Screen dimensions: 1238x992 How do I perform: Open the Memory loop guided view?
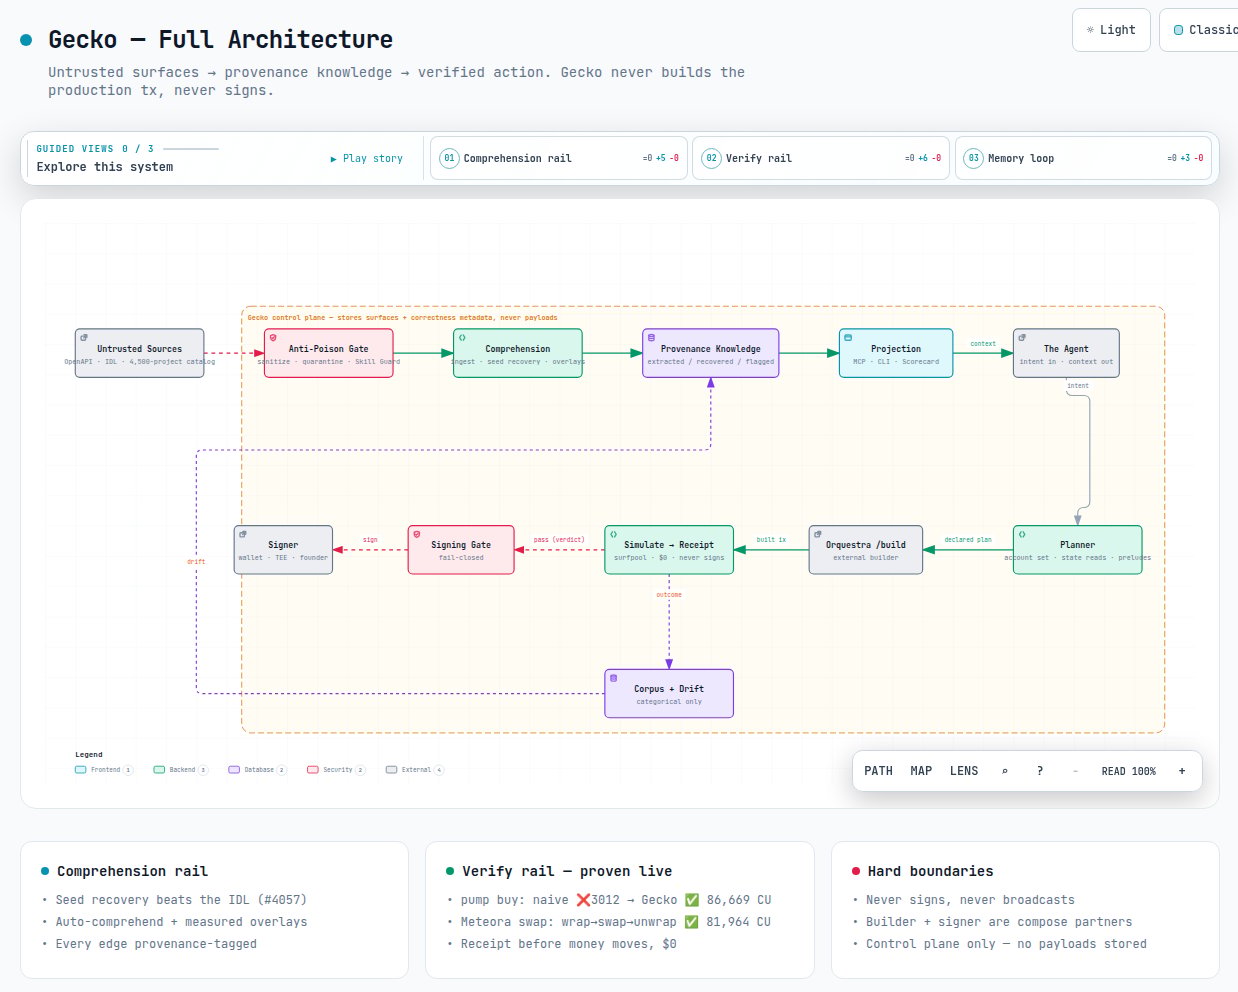coord(1083,158)
